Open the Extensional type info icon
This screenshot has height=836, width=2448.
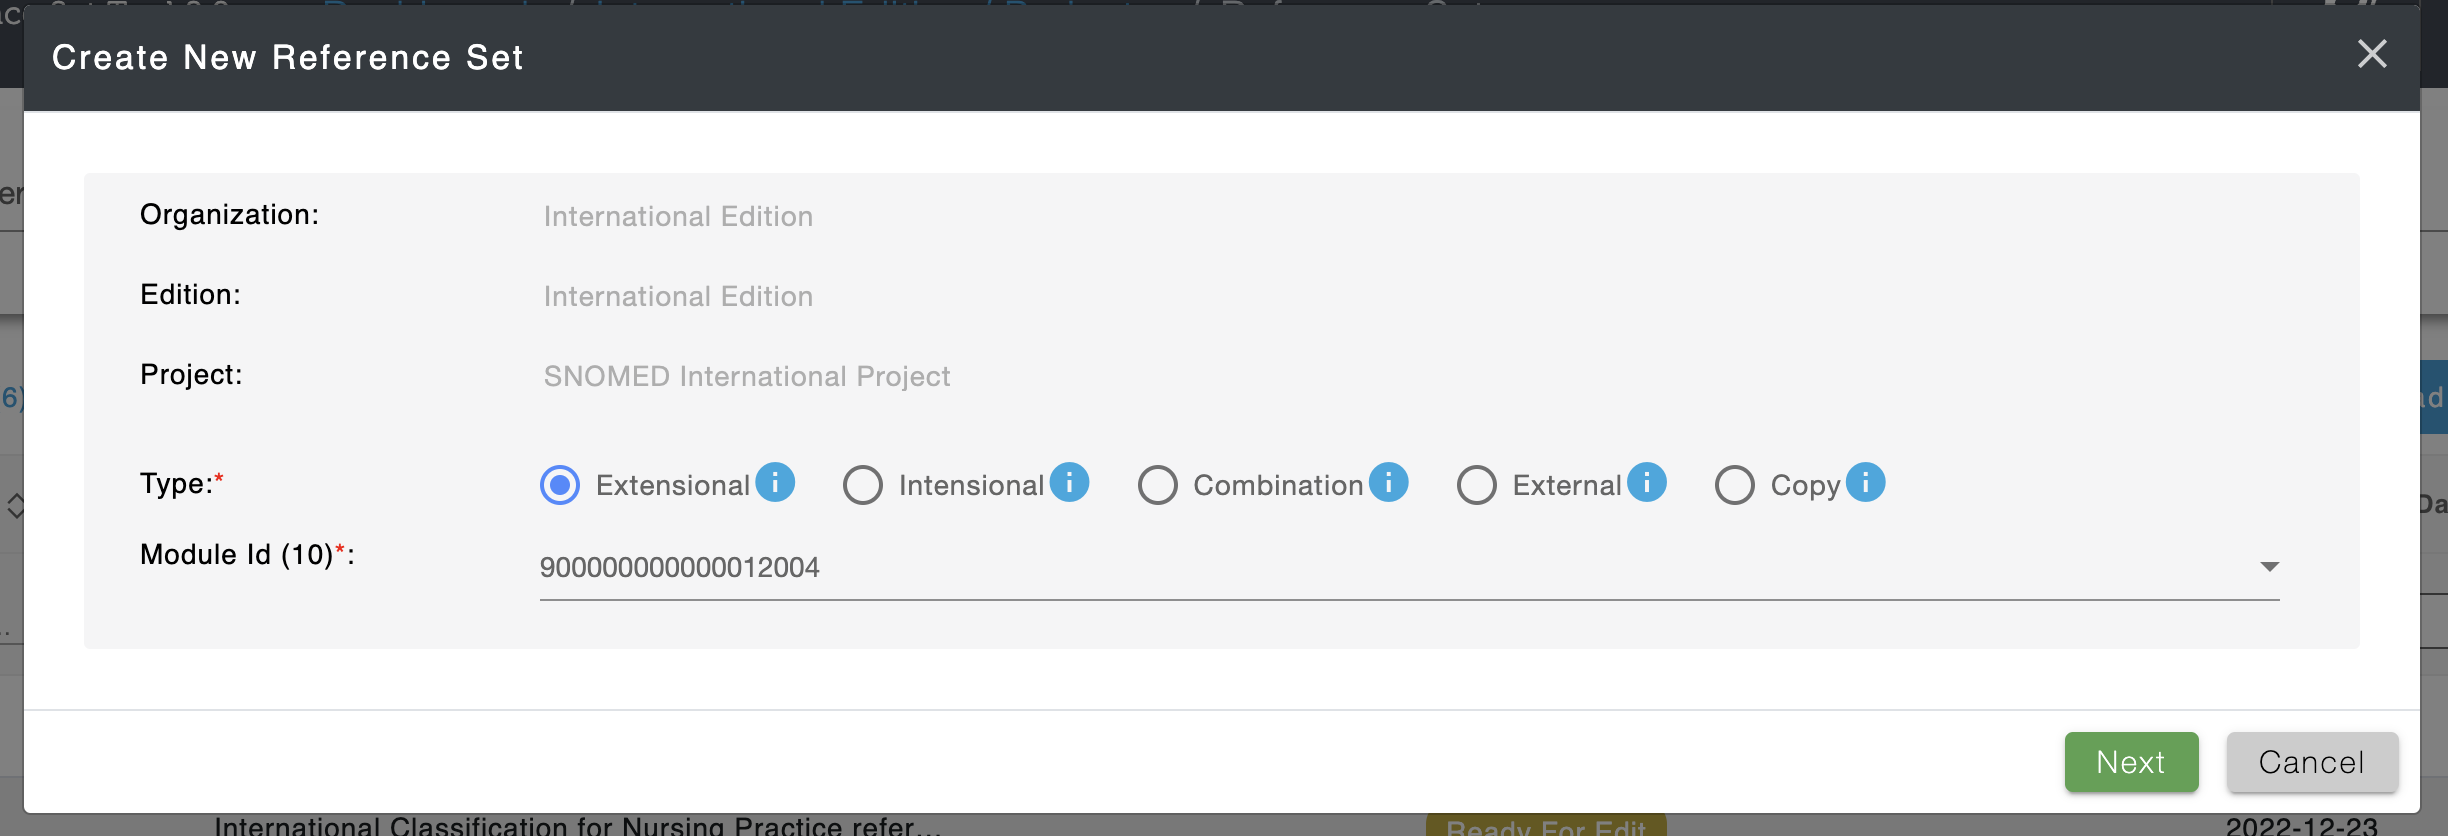point(775,482)
